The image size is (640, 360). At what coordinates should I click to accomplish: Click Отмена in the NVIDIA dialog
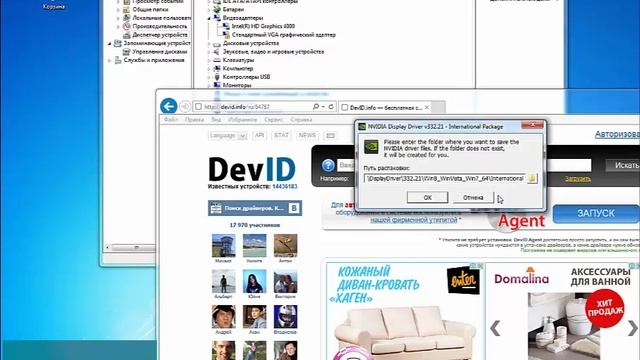pyautogui.click(x=473, y=197)
